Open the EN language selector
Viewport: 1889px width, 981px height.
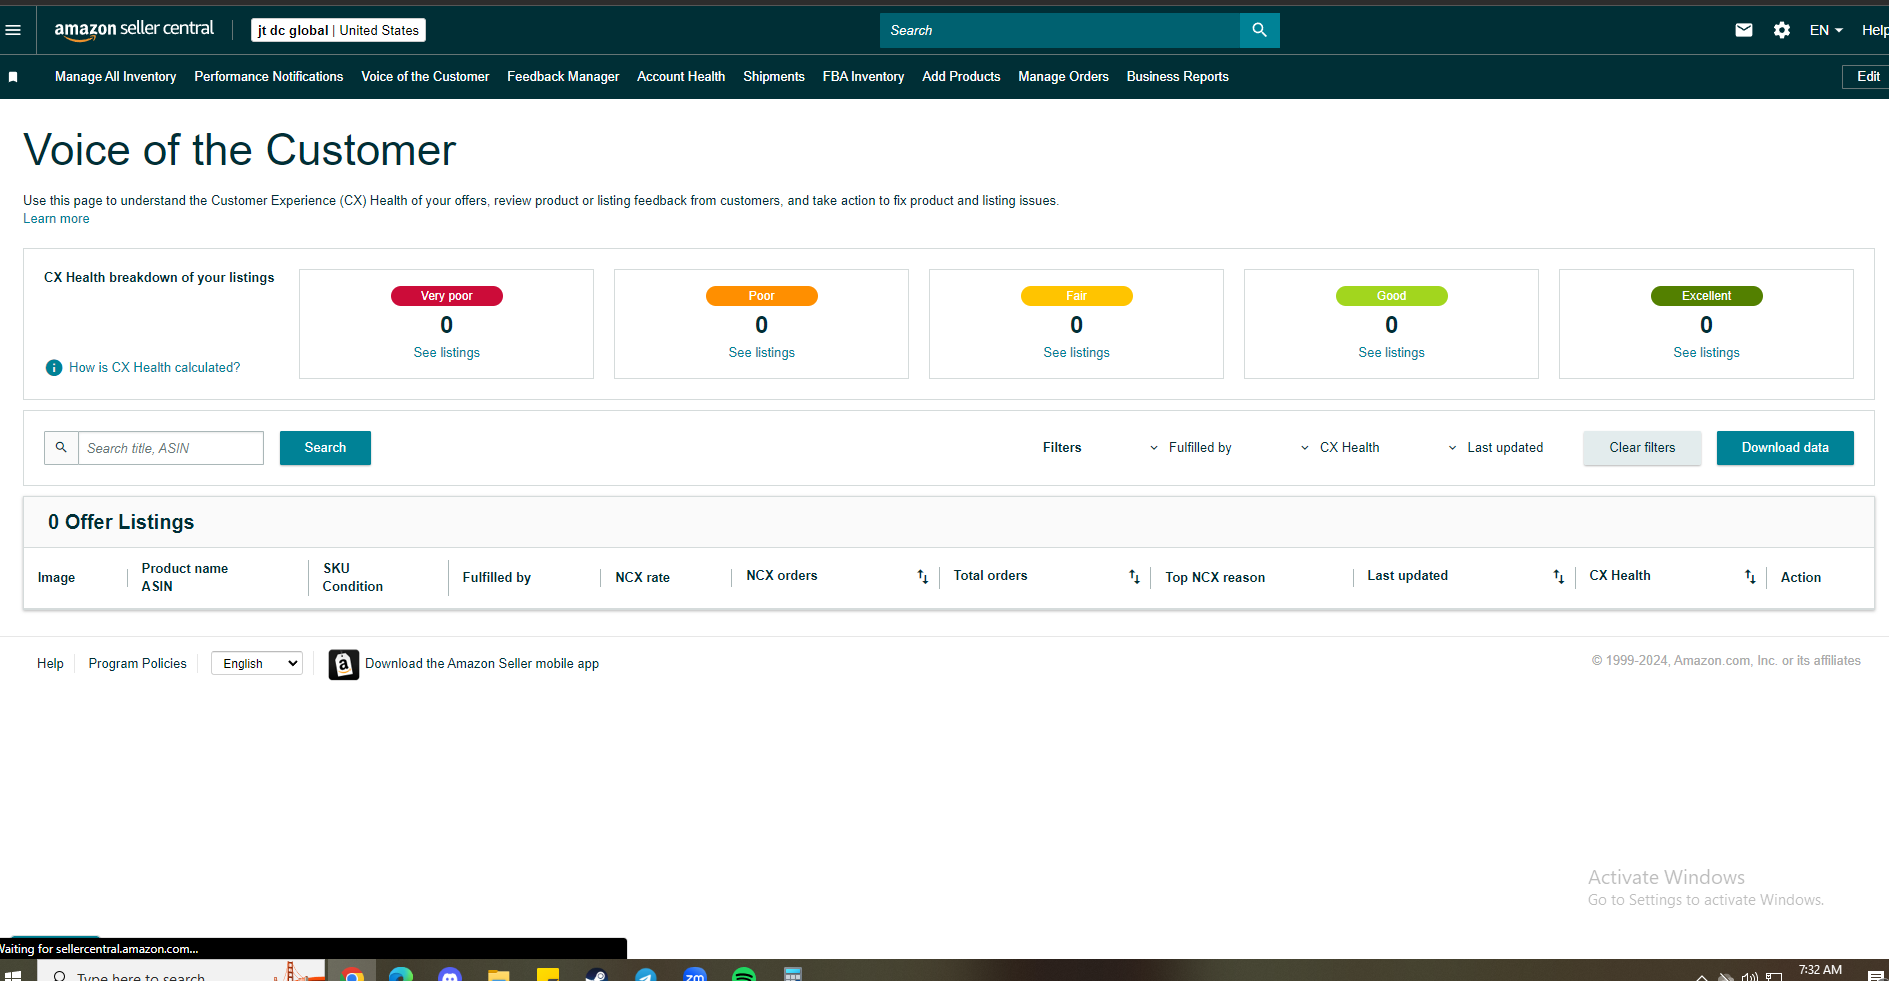(x=1826, y=30)
